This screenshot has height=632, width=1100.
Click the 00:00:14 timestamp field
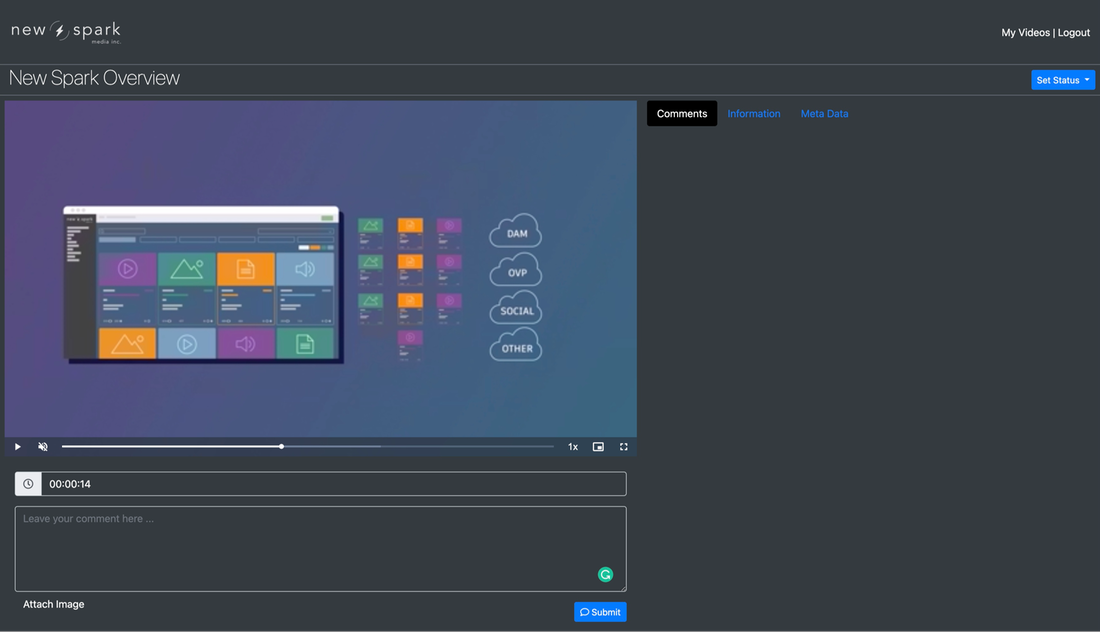tap(333, 484)
